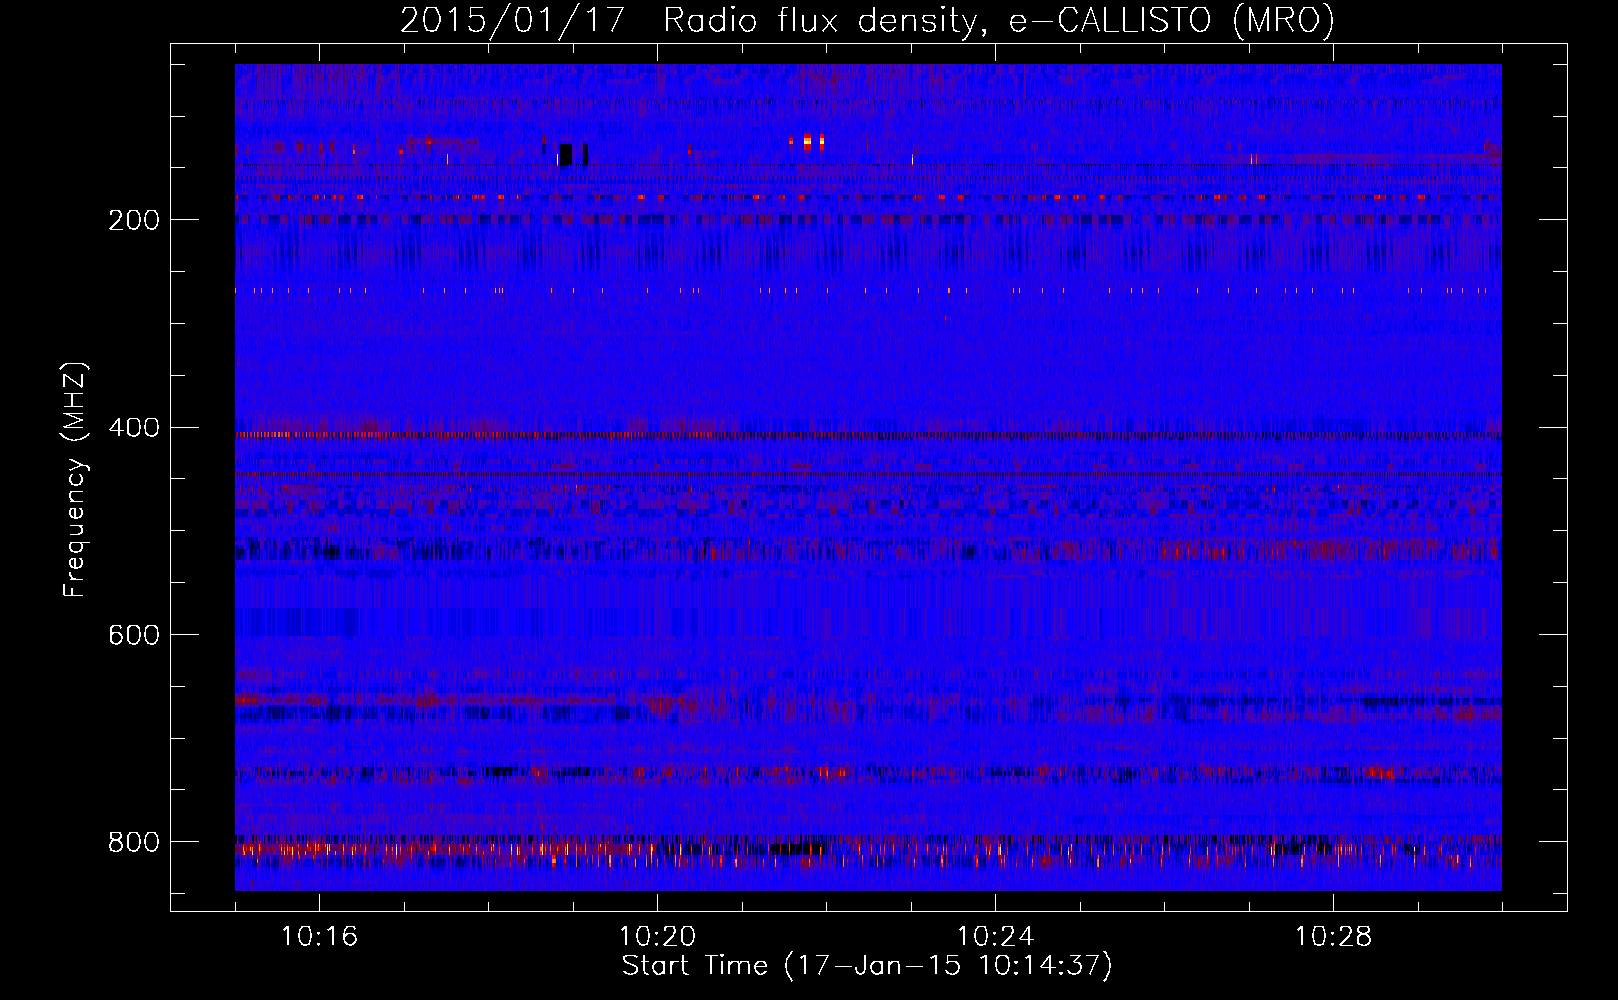Click the 10:20 time tick label
Screen dimensions: 1618x1000
pyautogui.click(x=657, y=936)
